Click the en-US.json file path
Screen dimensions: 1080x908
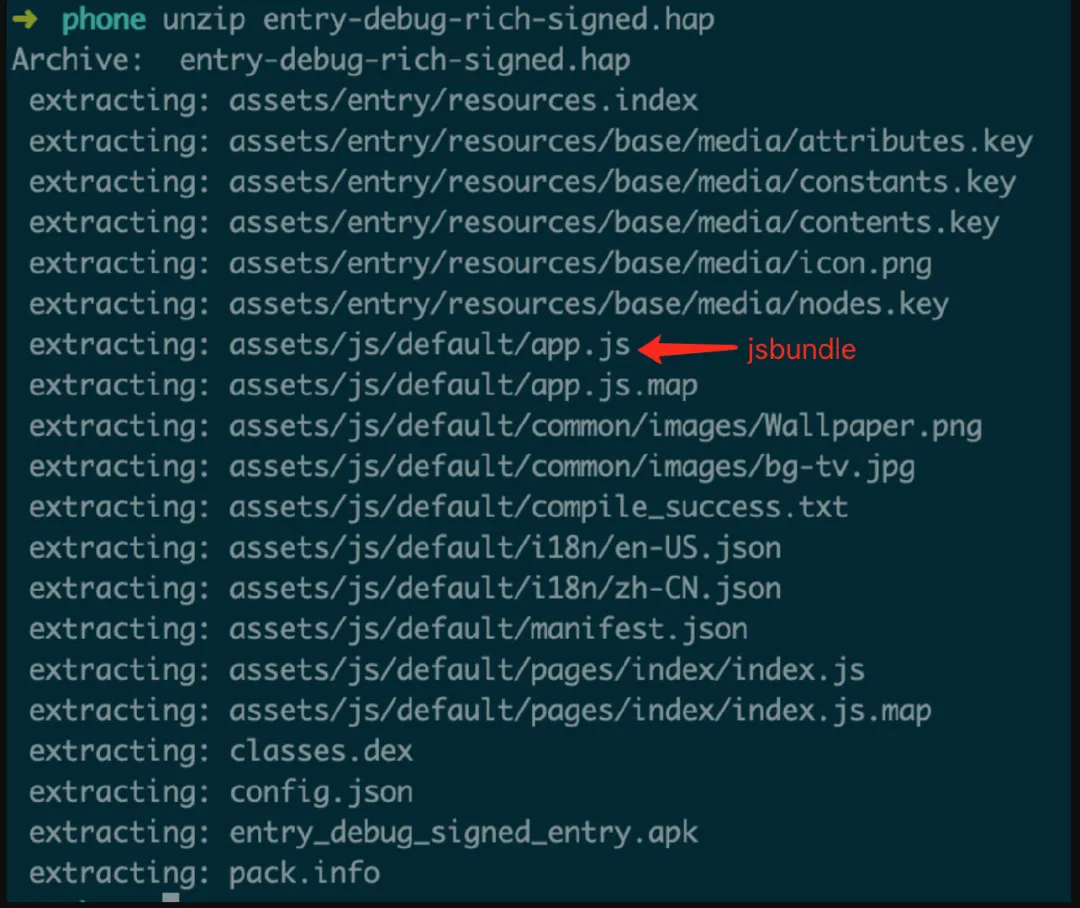pos(505,548)
